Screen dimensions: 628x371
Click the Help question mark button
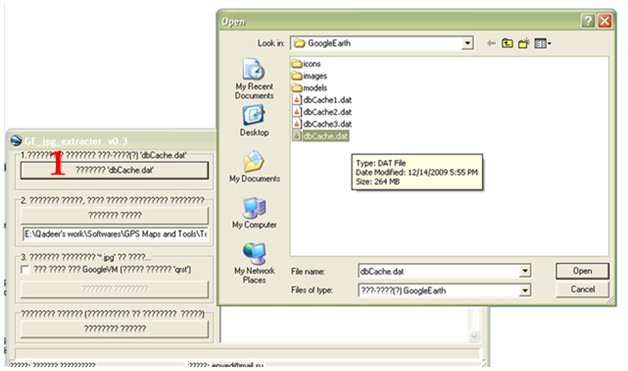[588, 21]
